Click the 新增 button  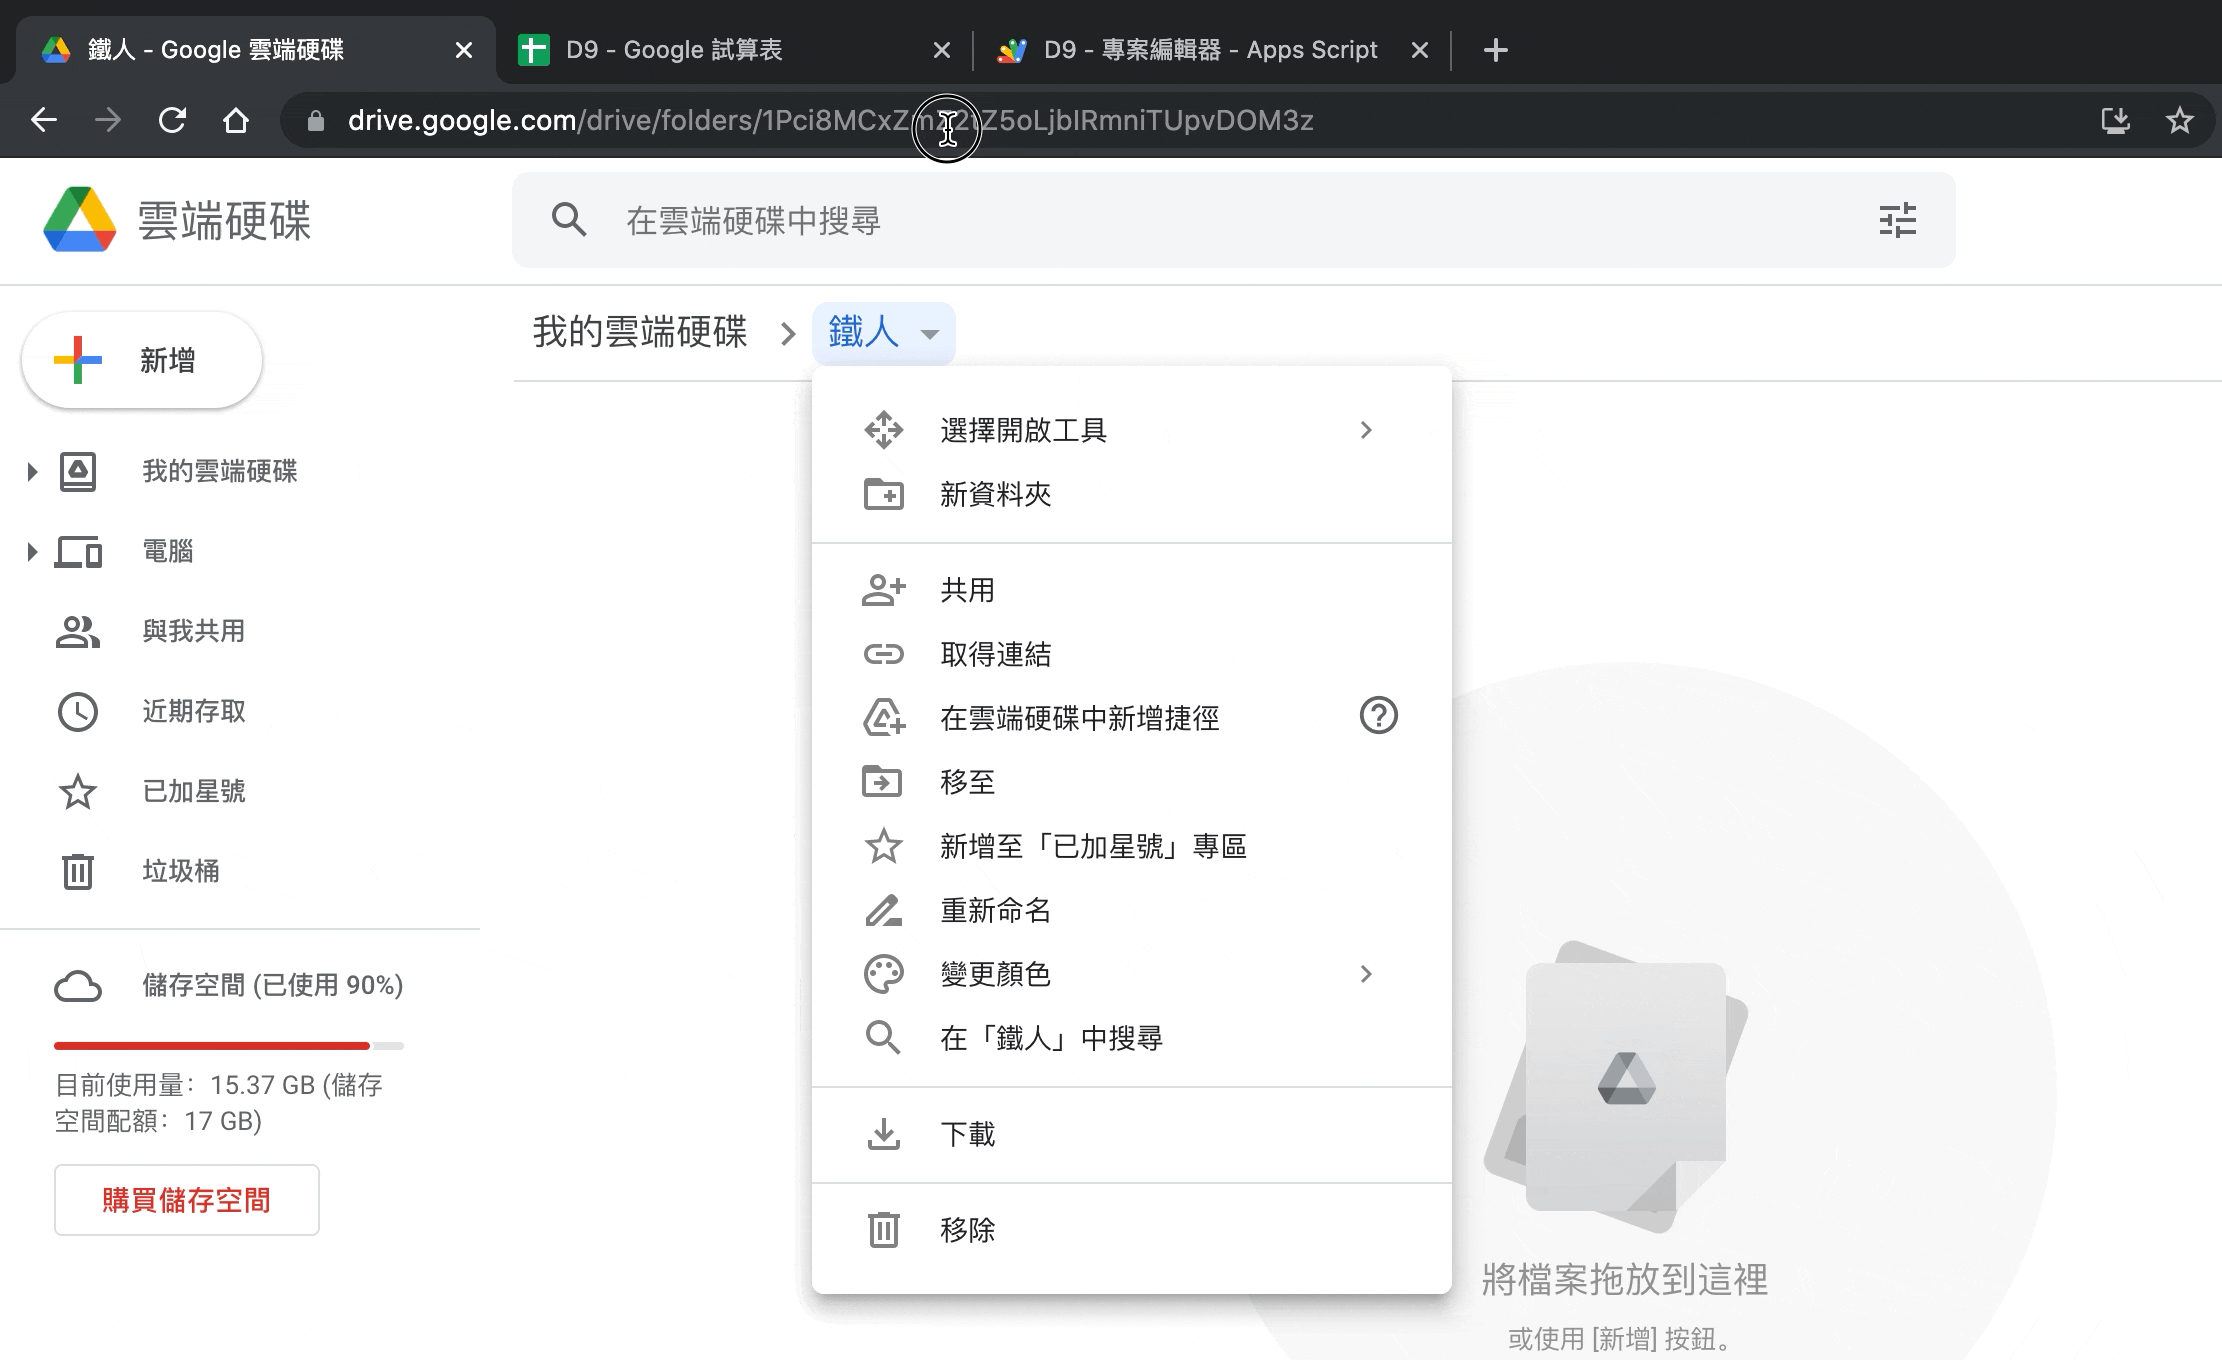[x=142, y=360]
